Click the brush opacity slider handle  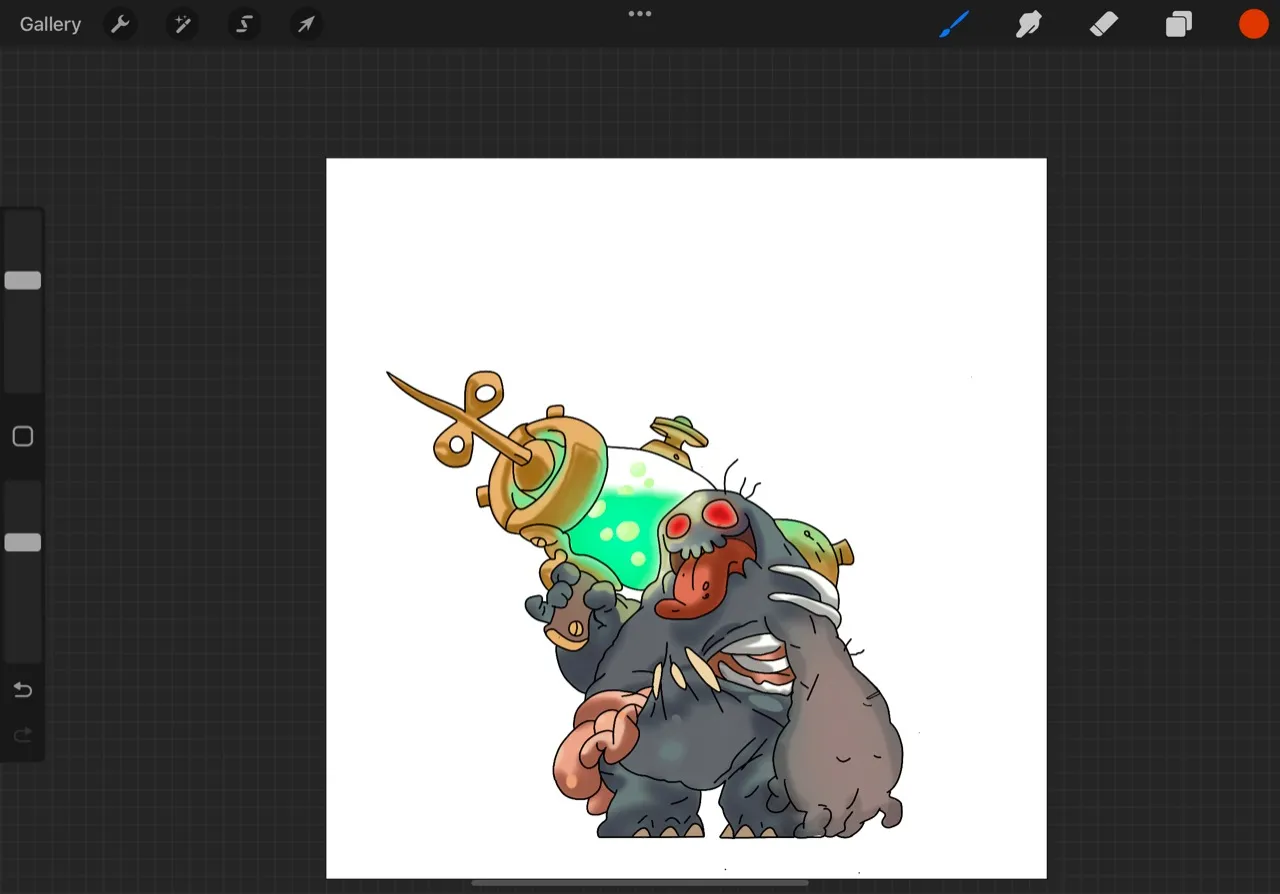point(23,543)
